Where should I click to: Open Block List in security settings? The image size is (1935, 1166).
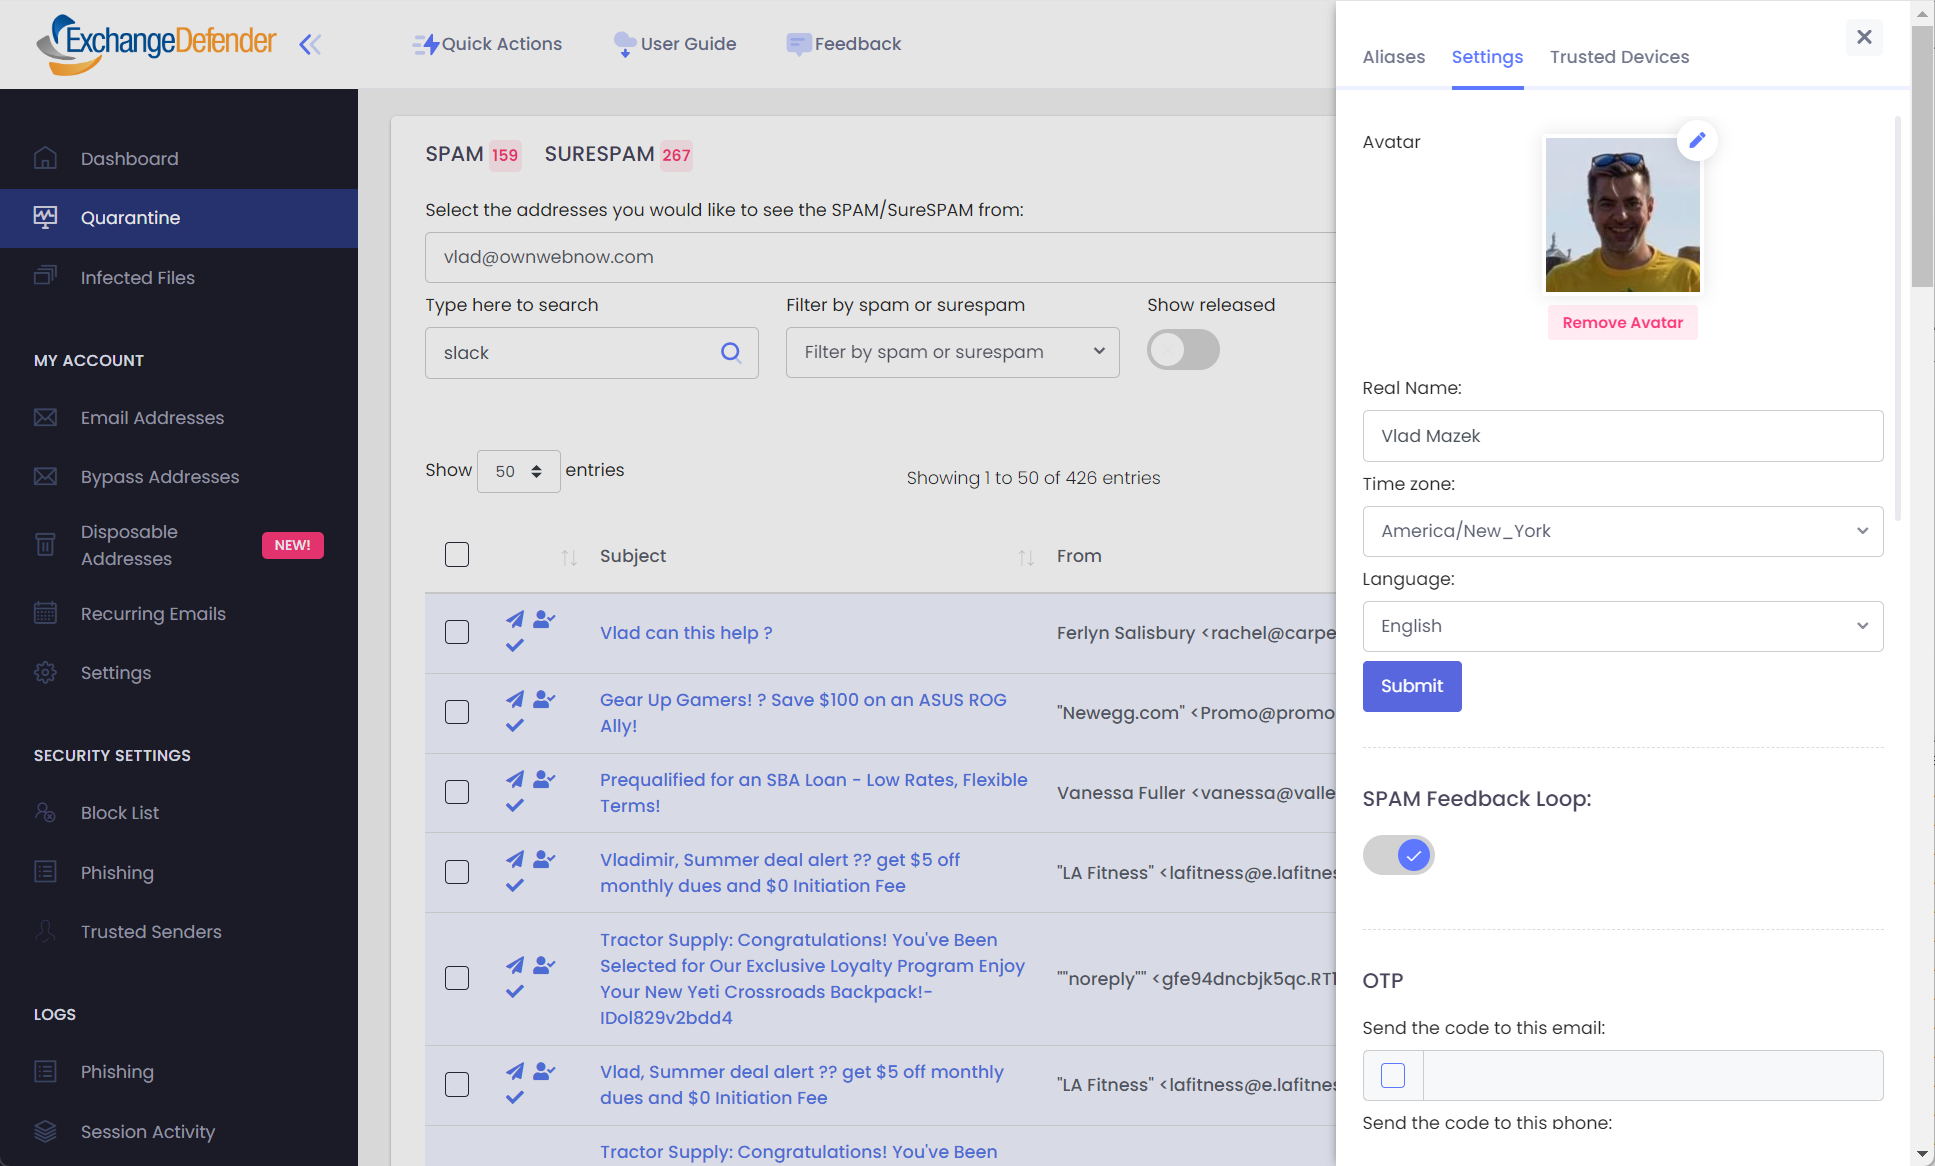[120, 813]
